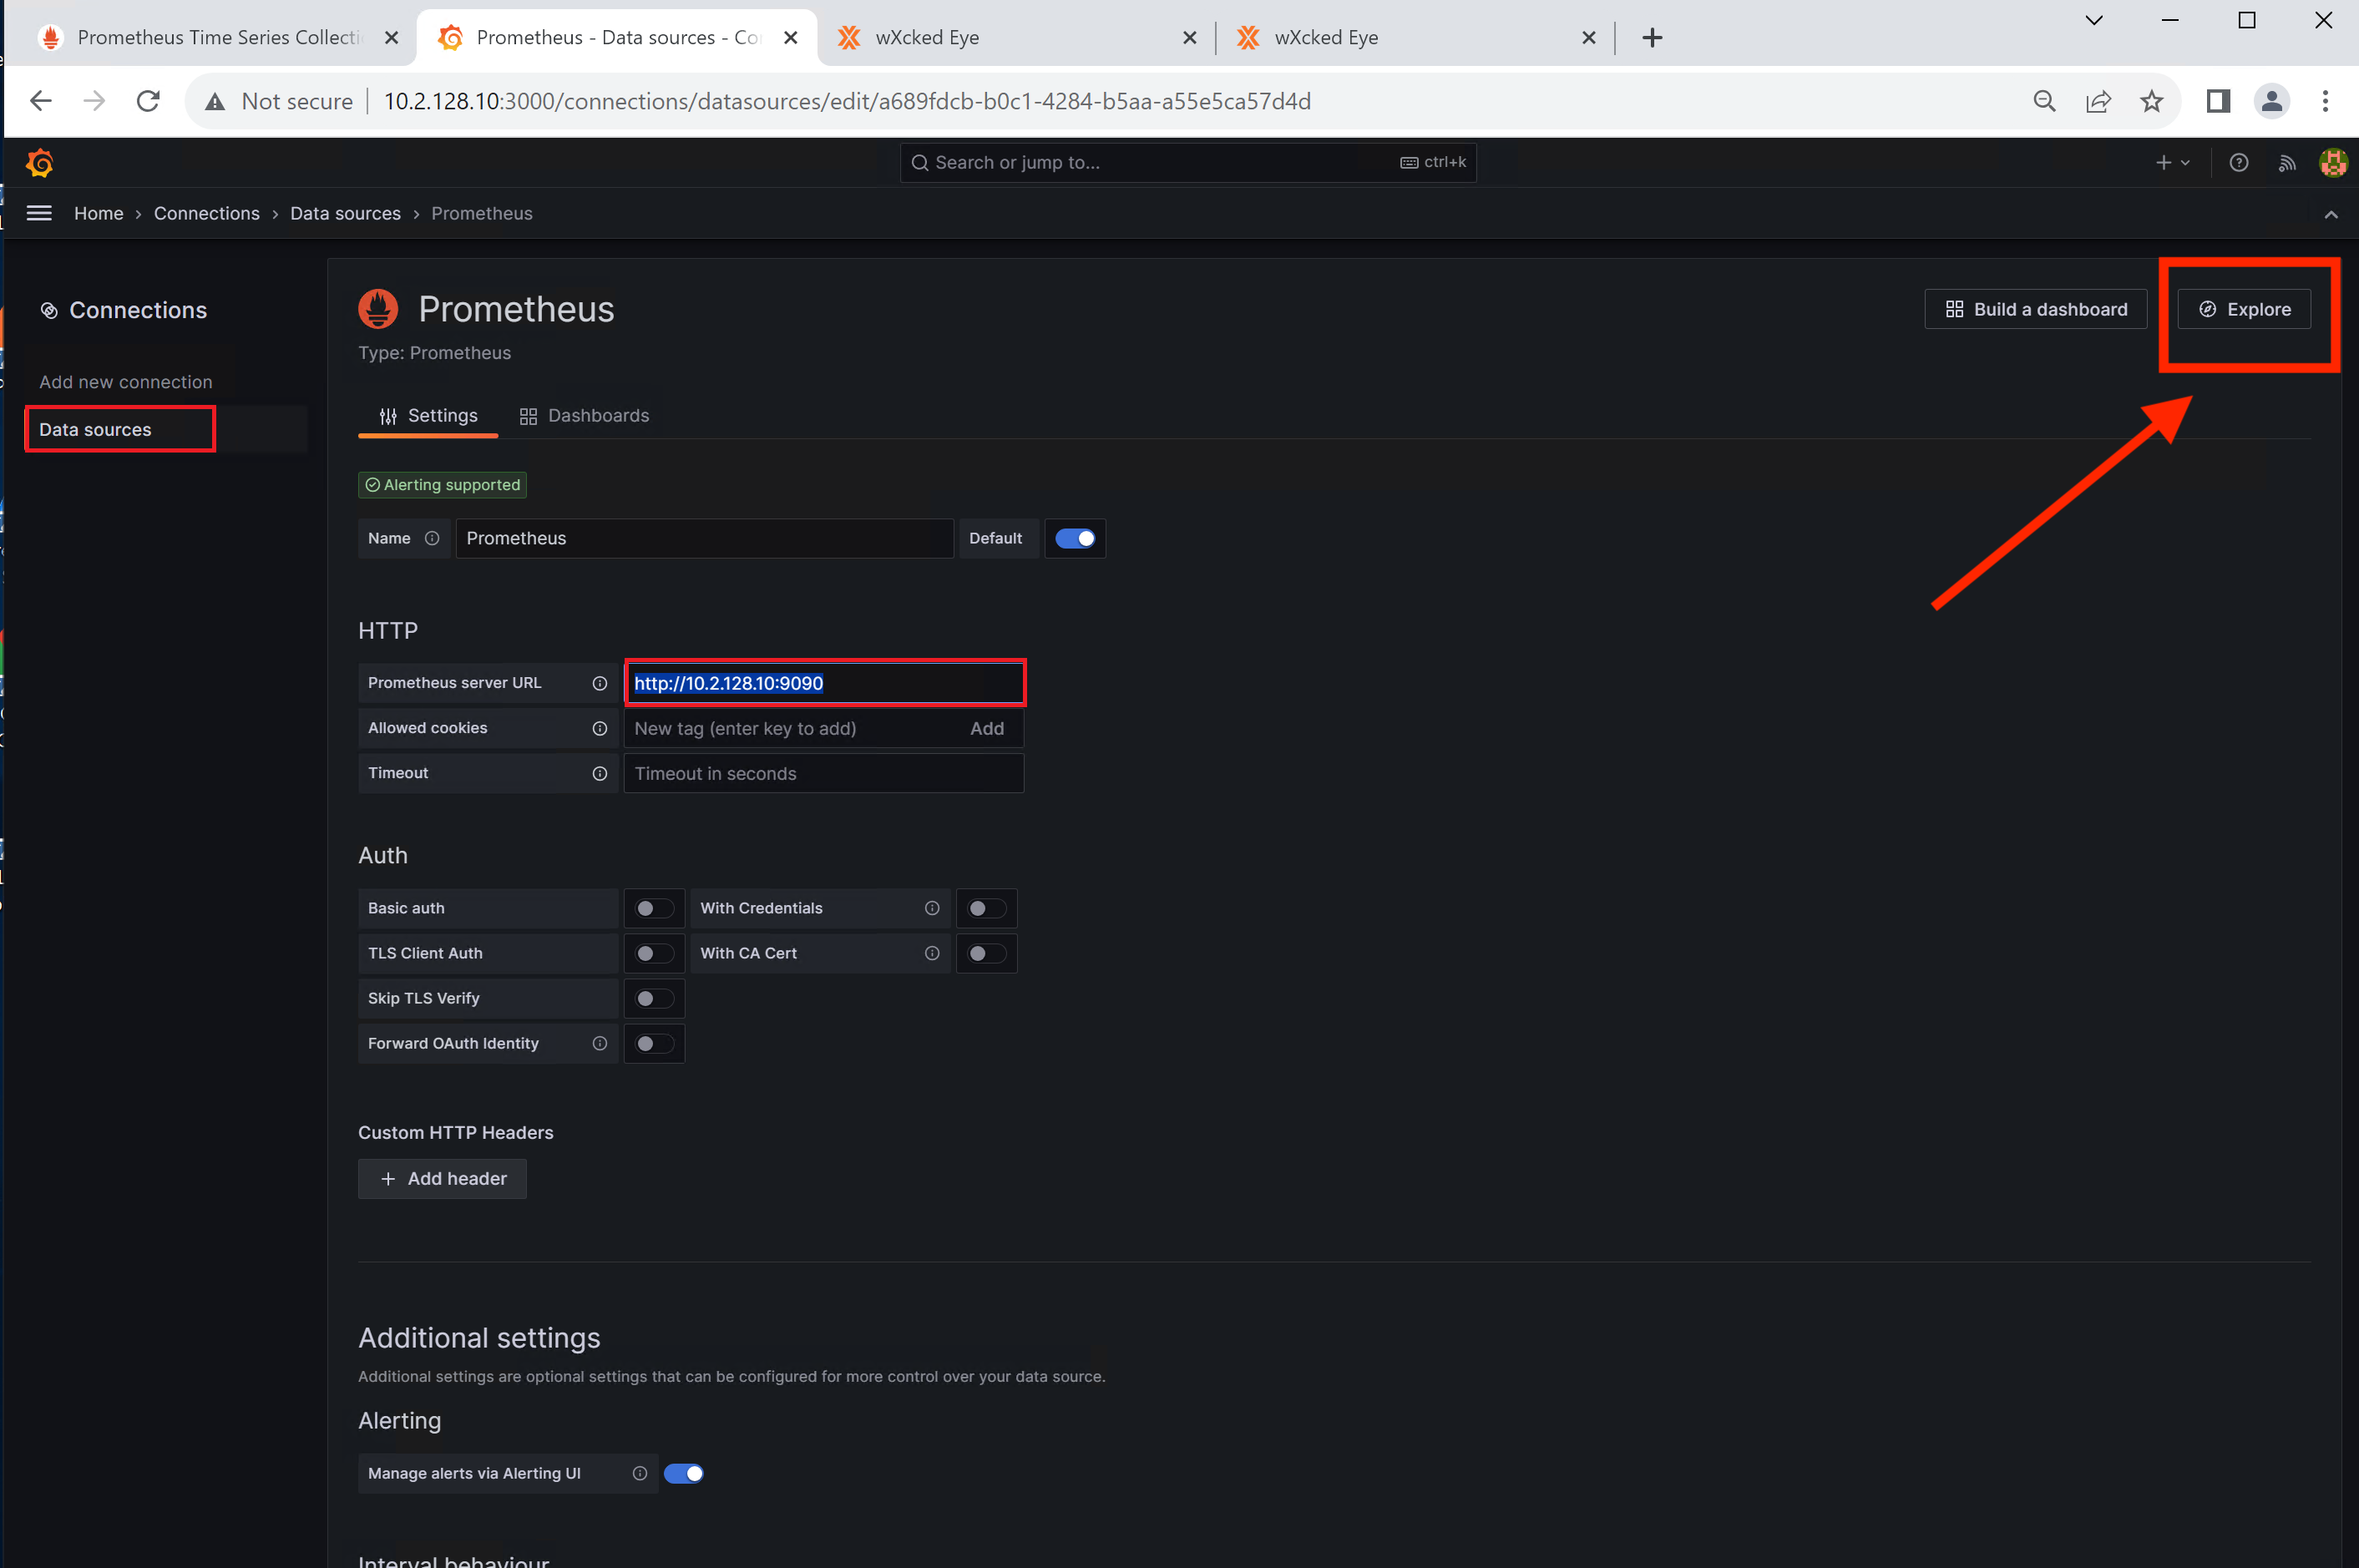Expand the plus add-new dropdown in header
2359x1568 pixels.
pos(2172,162)
